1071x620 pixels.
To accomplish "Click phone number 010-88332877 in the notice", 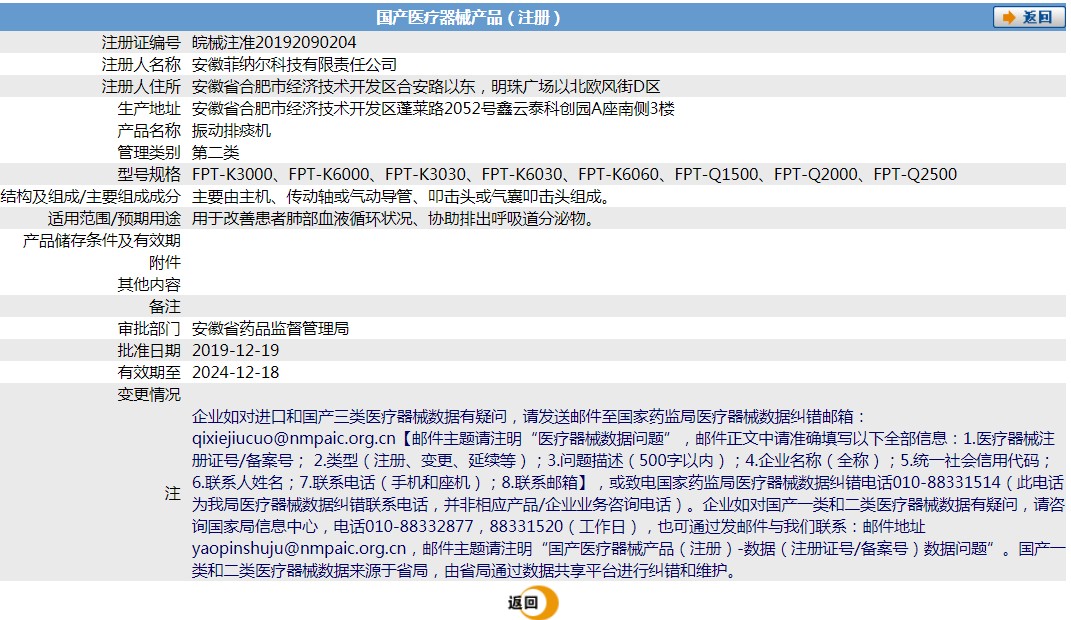I will [x=419, y=526].
